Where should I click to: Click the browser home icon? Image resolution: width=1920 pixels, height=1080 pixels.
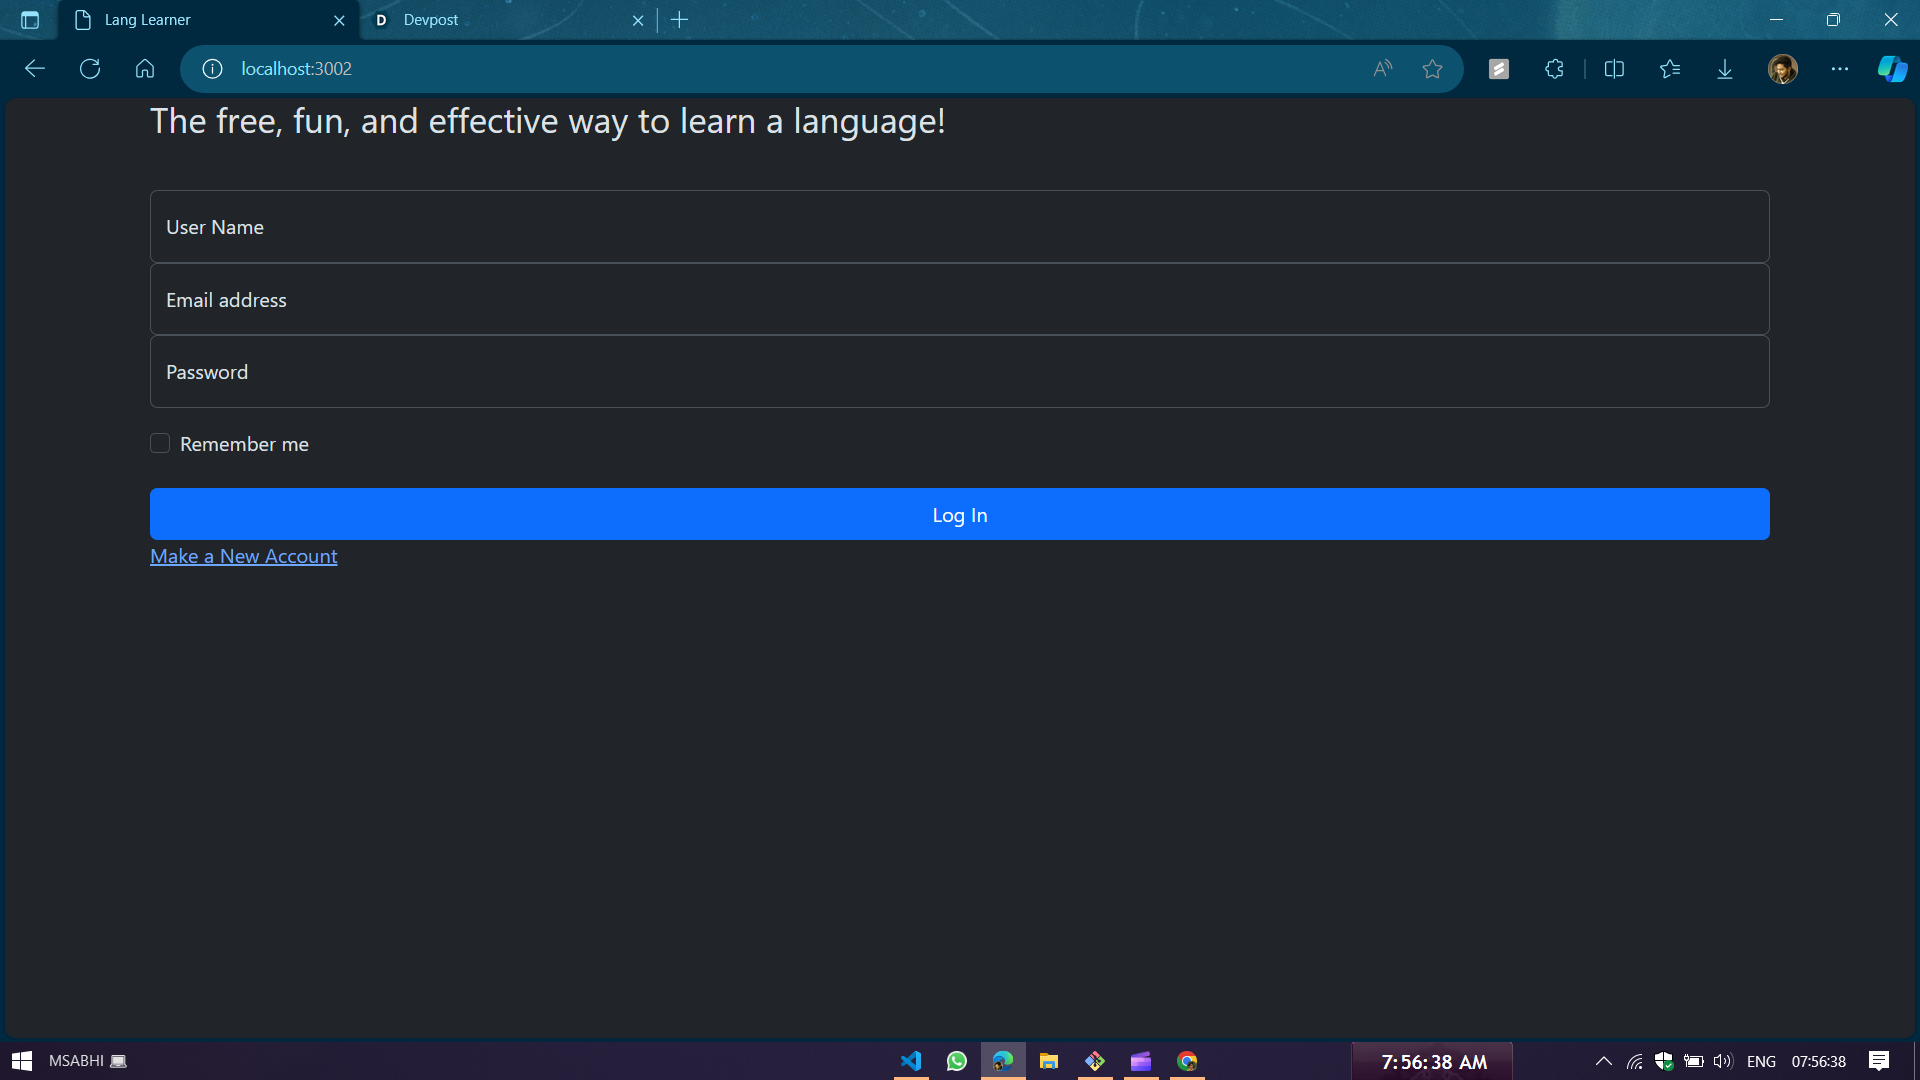tap(145, 69)
